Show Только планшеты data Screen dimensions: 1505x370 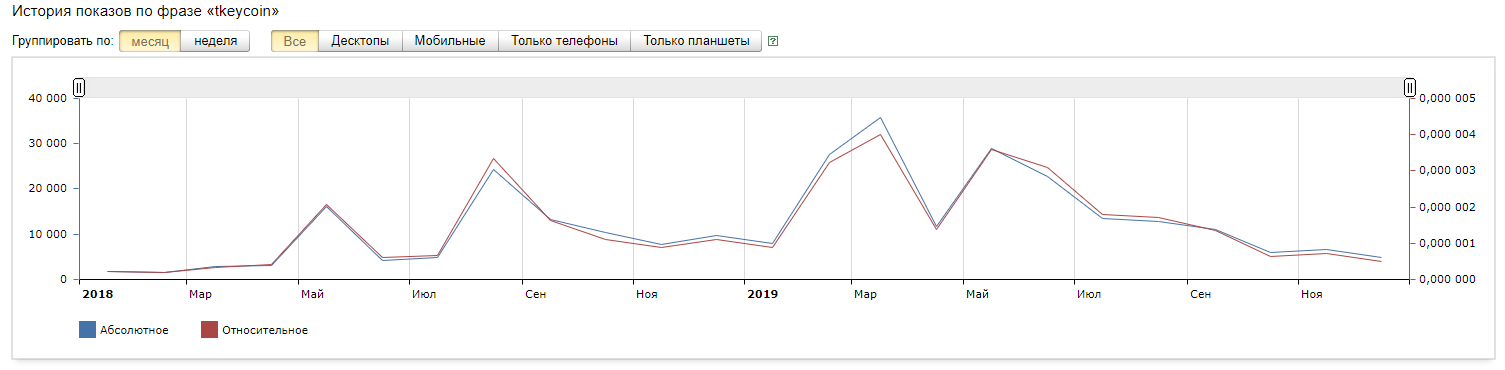[x=696, y=41]
